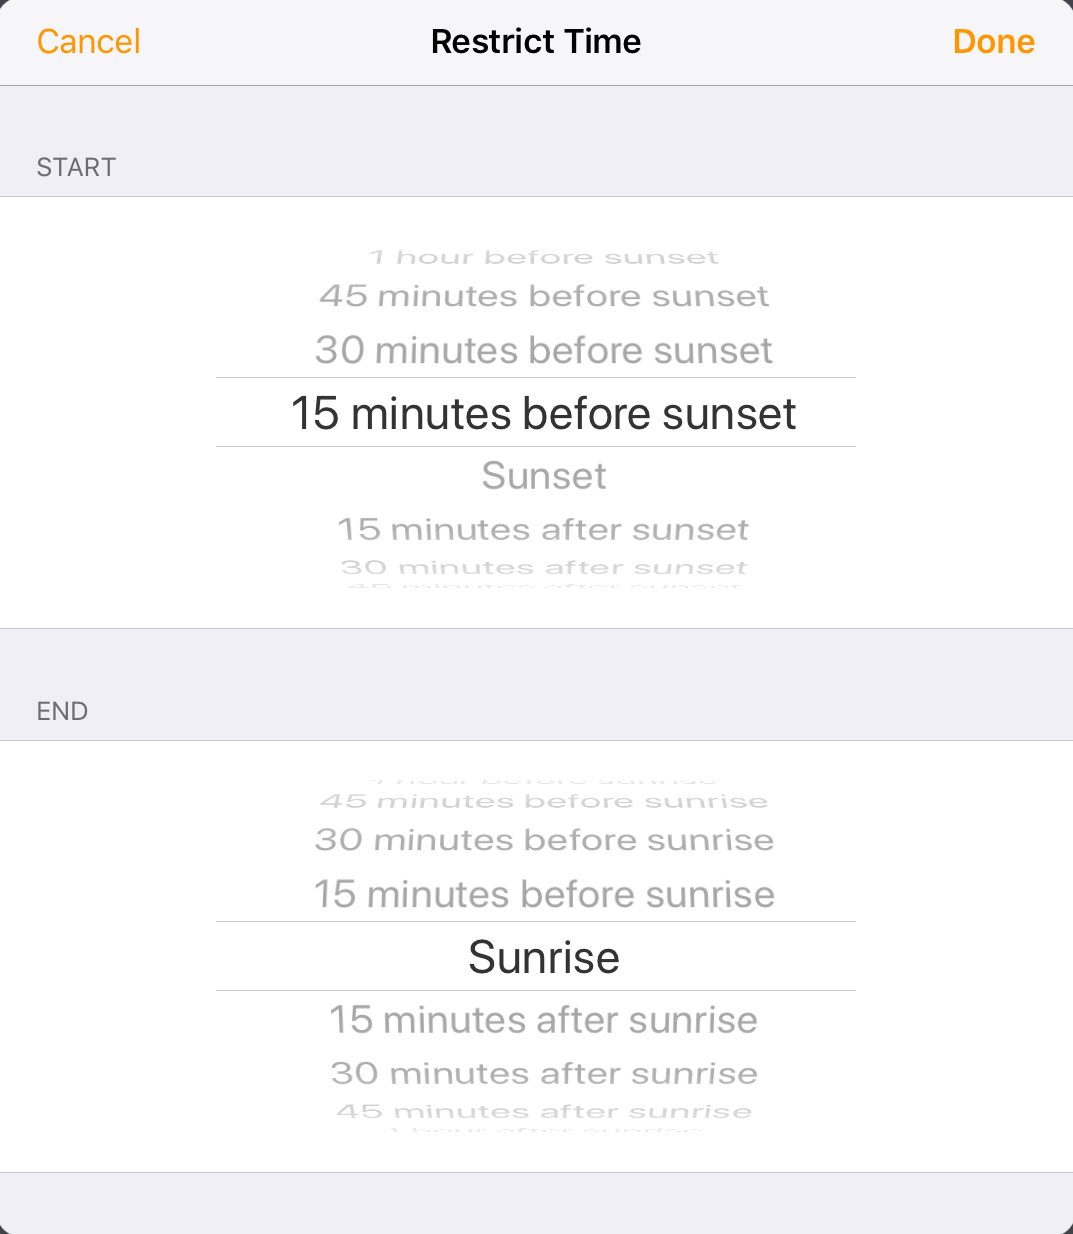Tap the START section header
Viewport: 1073px width, 1234px height.
coord(76,167)
